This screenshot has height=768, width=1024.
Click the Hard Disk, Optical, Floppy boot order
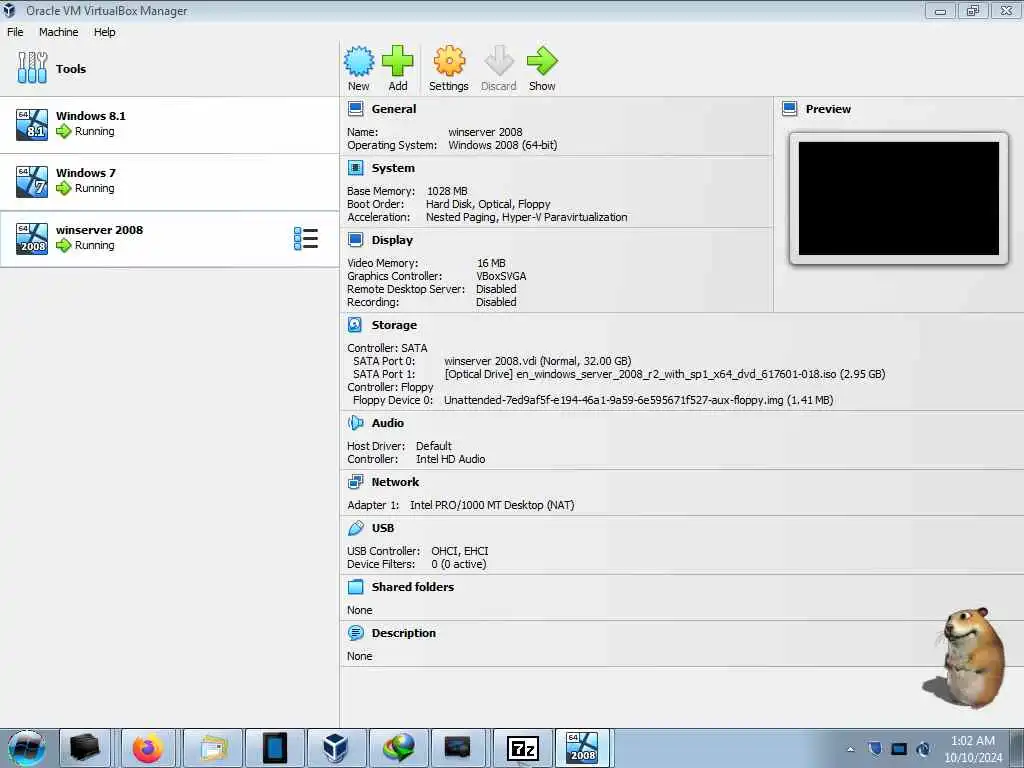488,204
